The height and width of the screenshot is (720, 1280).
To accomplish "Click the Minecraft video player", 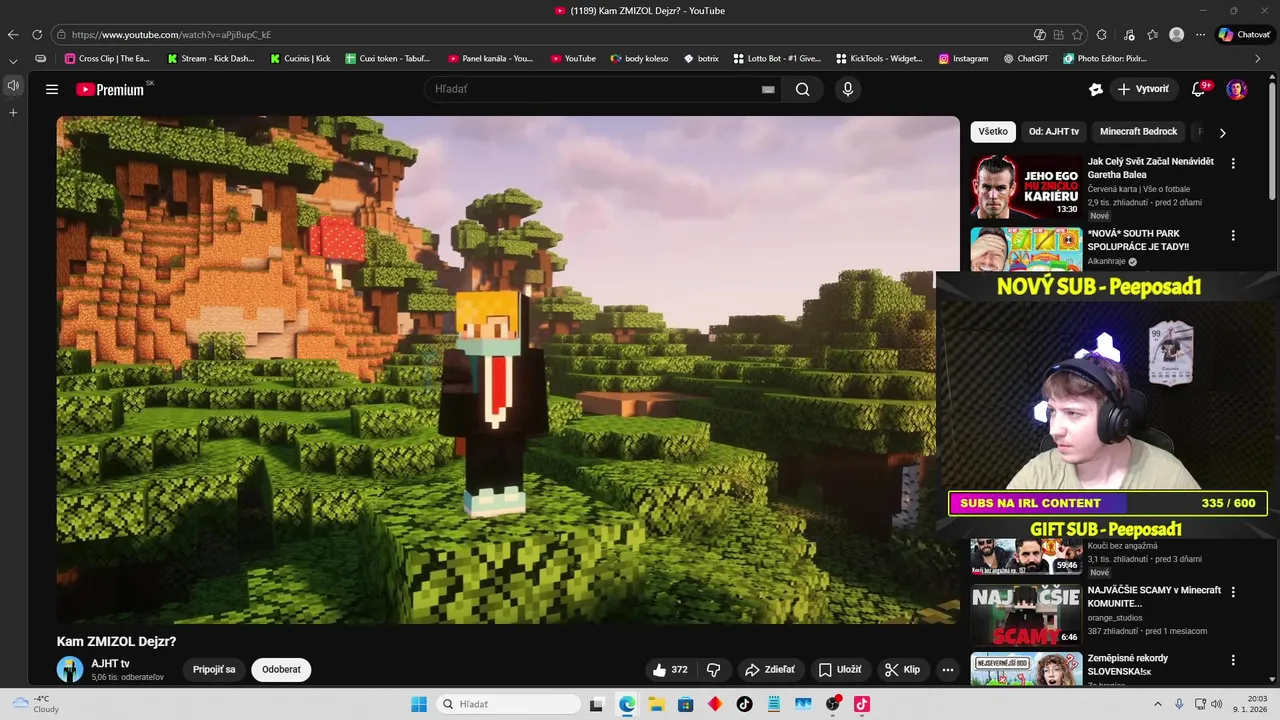I will click(x=508, y=370).
